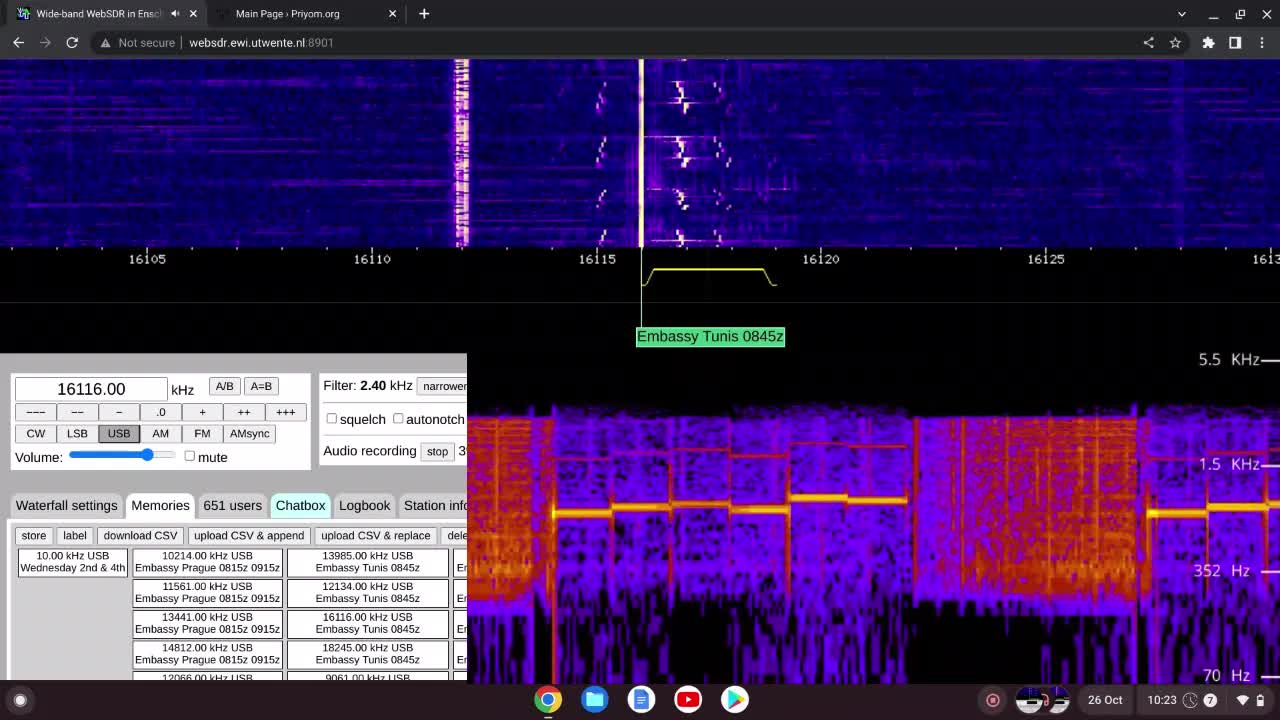Close the Priyom.org tab
This screenshot has width=1280, height=720.
[392, 14]
